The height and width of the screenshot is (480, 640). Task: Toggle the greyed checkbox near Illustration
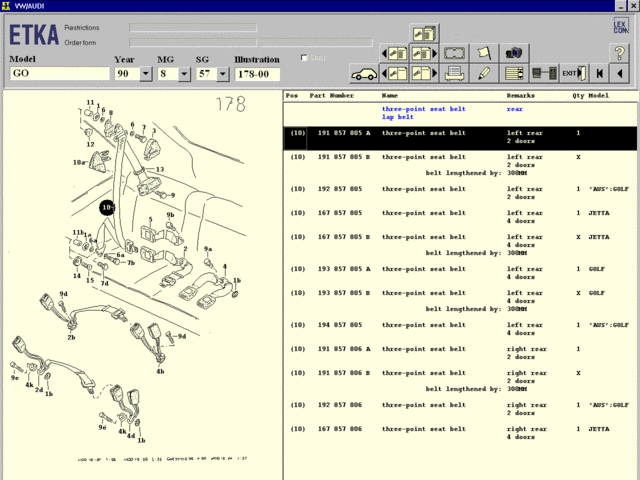tap(304, 58)
